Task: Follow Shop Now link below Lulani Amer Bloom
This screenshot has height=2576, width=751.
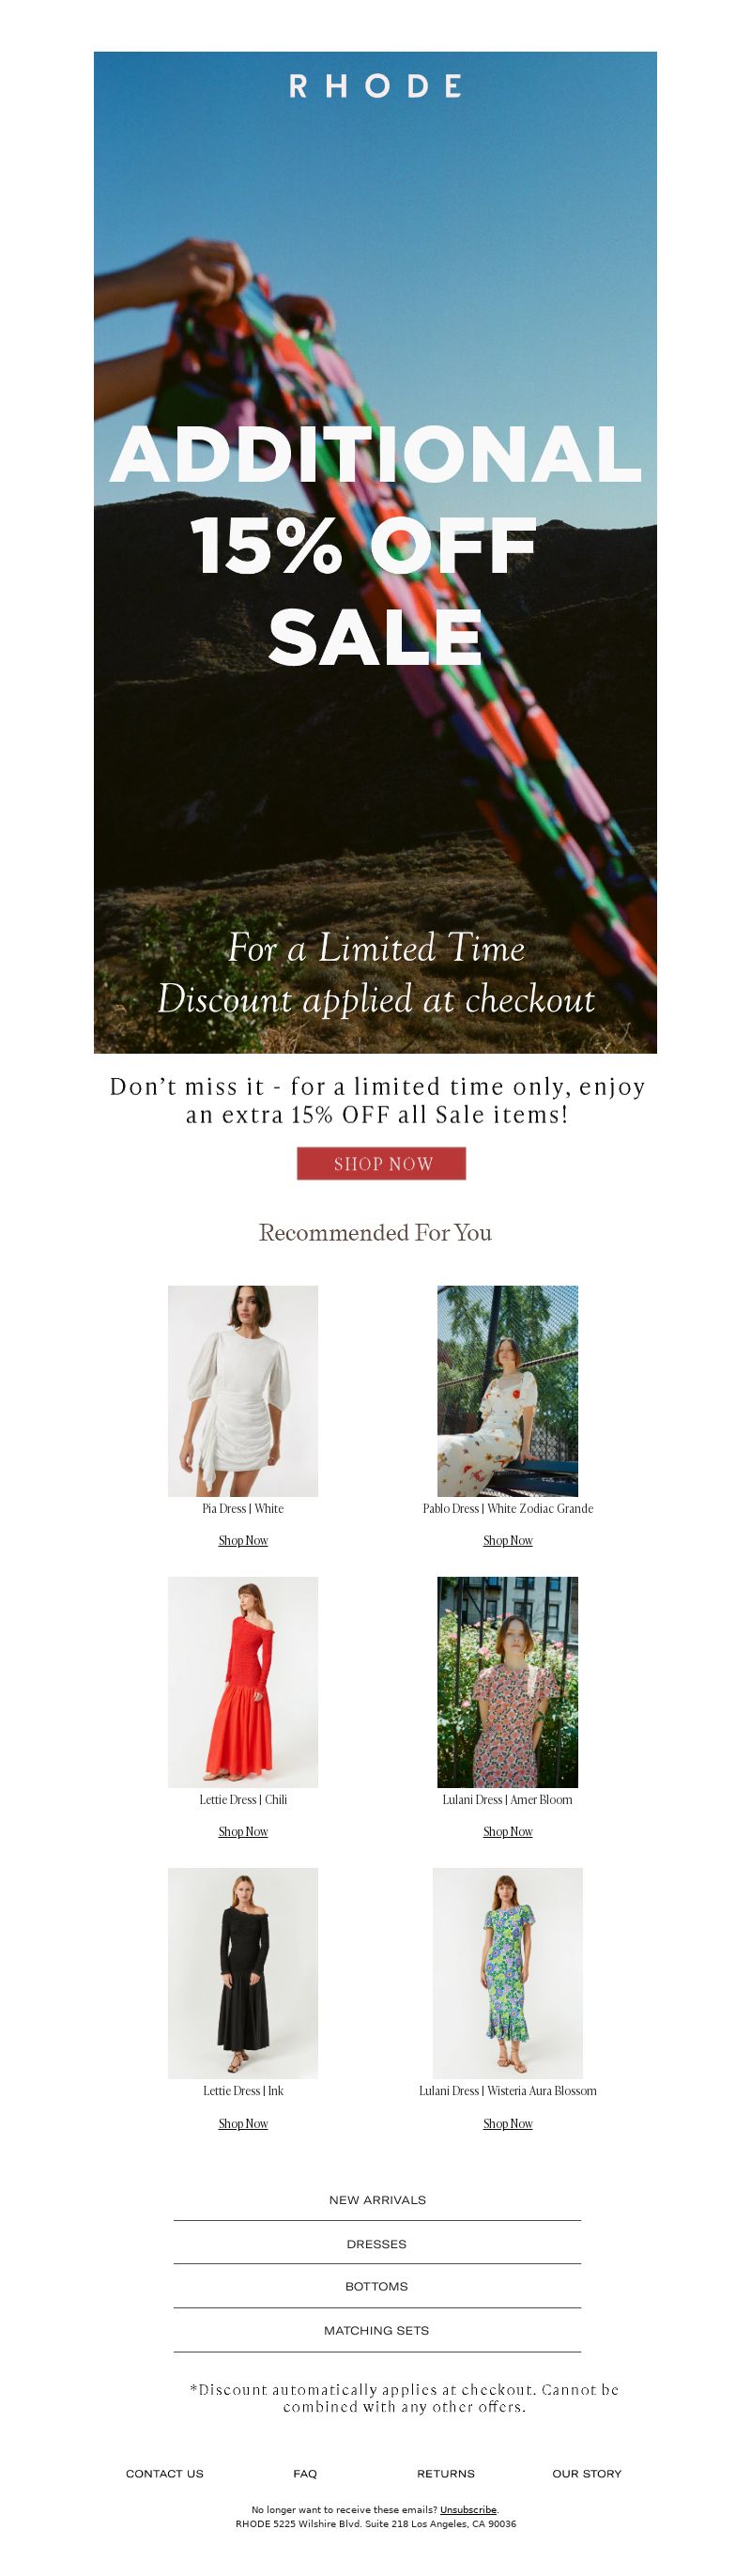Action: [508, 1831]
